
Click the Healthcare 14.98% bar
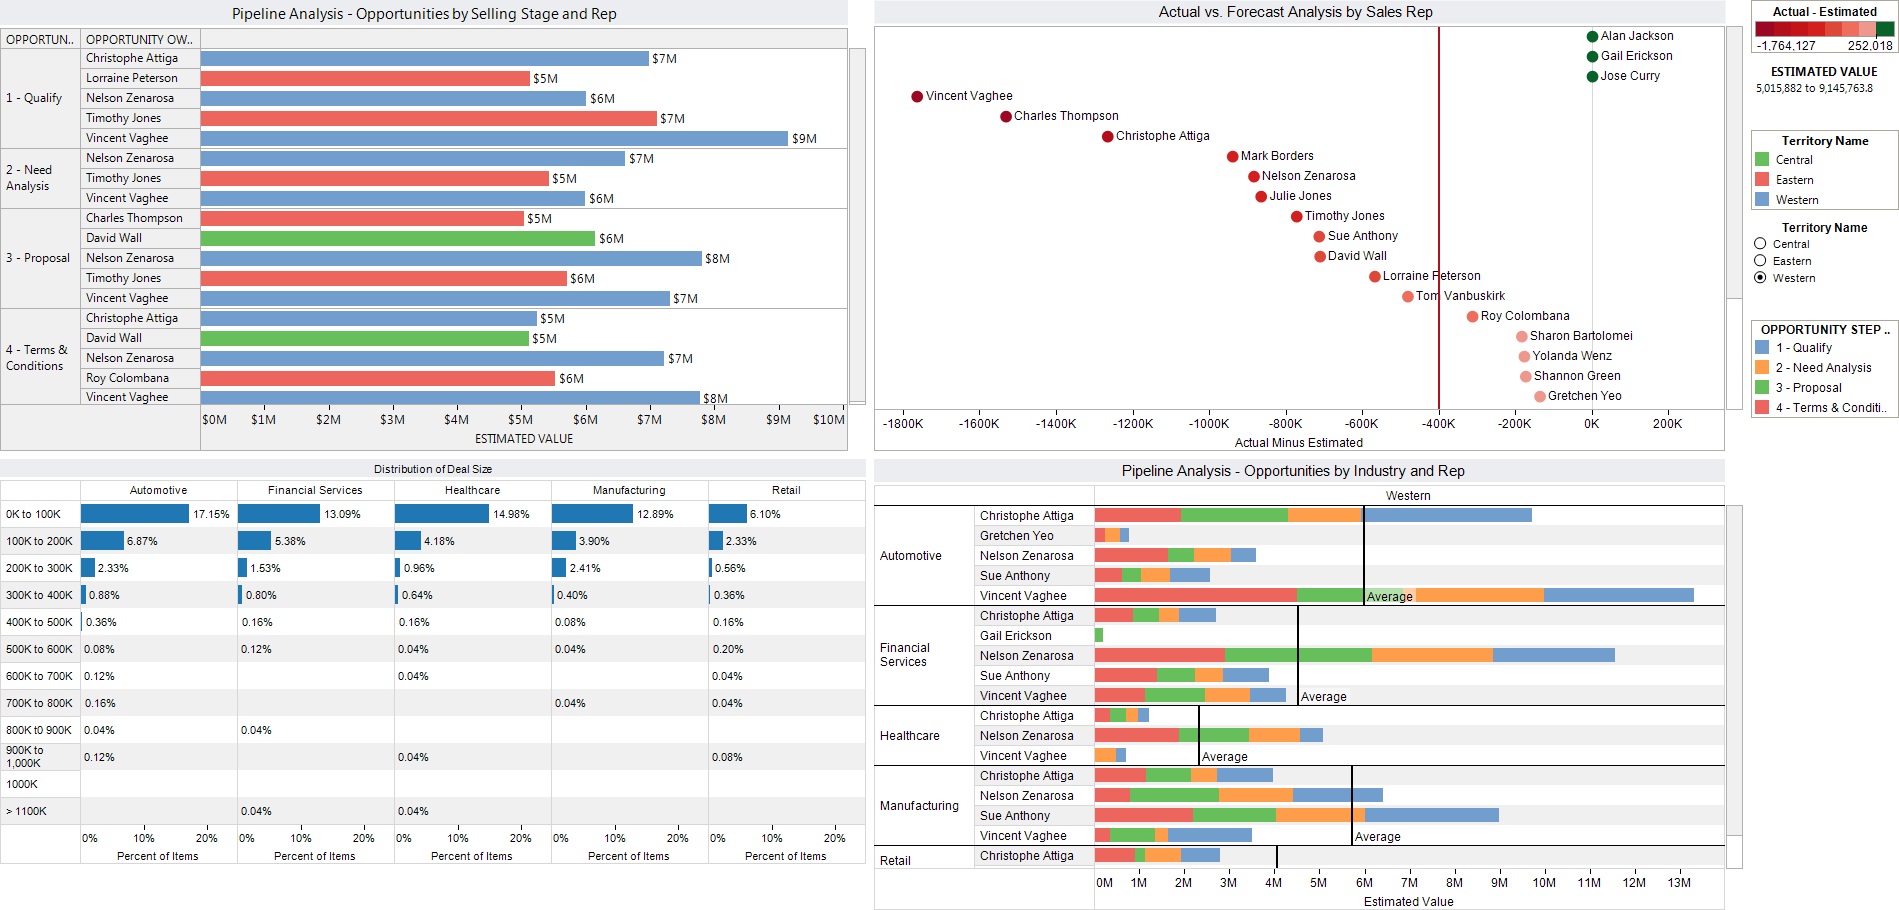pos(442,514)
